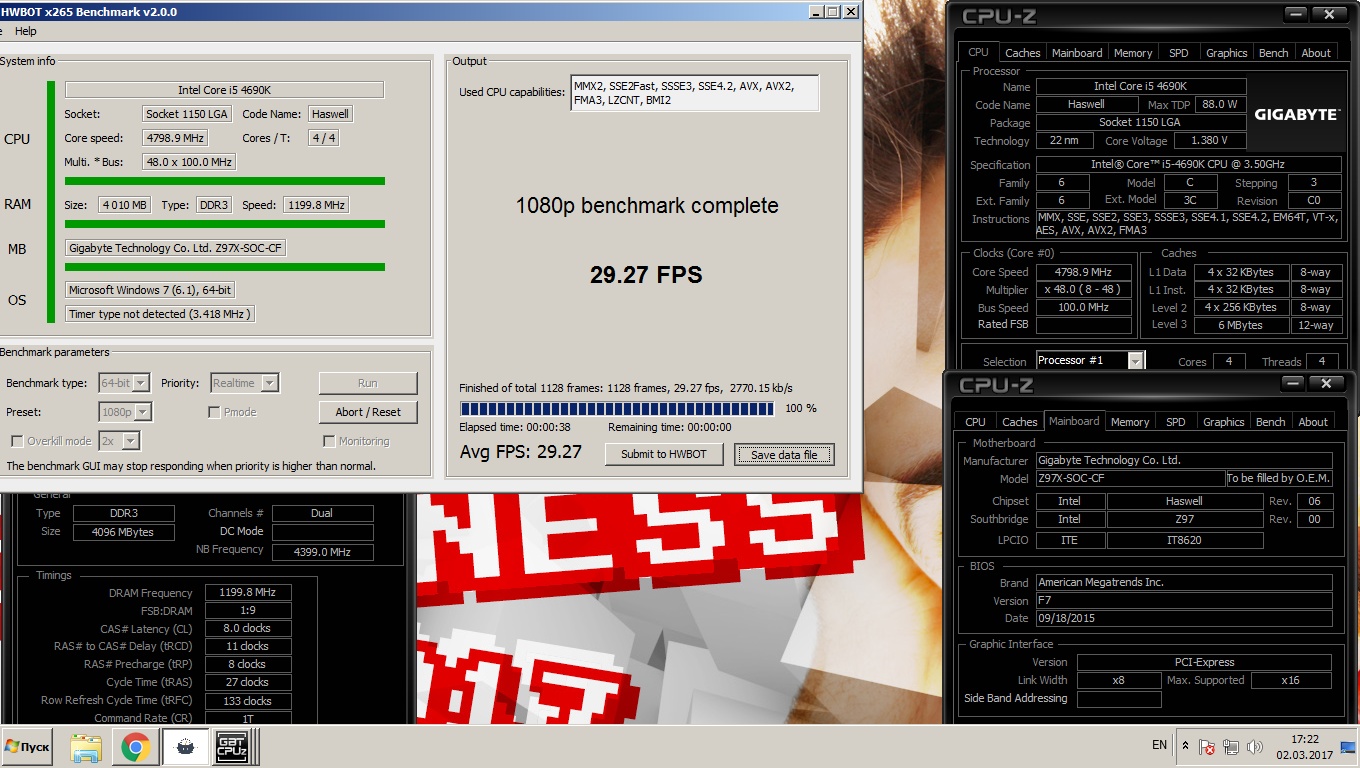Click the FSB:DRAM 1:9 value
Screen dimensions: 1360x768
pyautogui.click(x=248, y=610)
